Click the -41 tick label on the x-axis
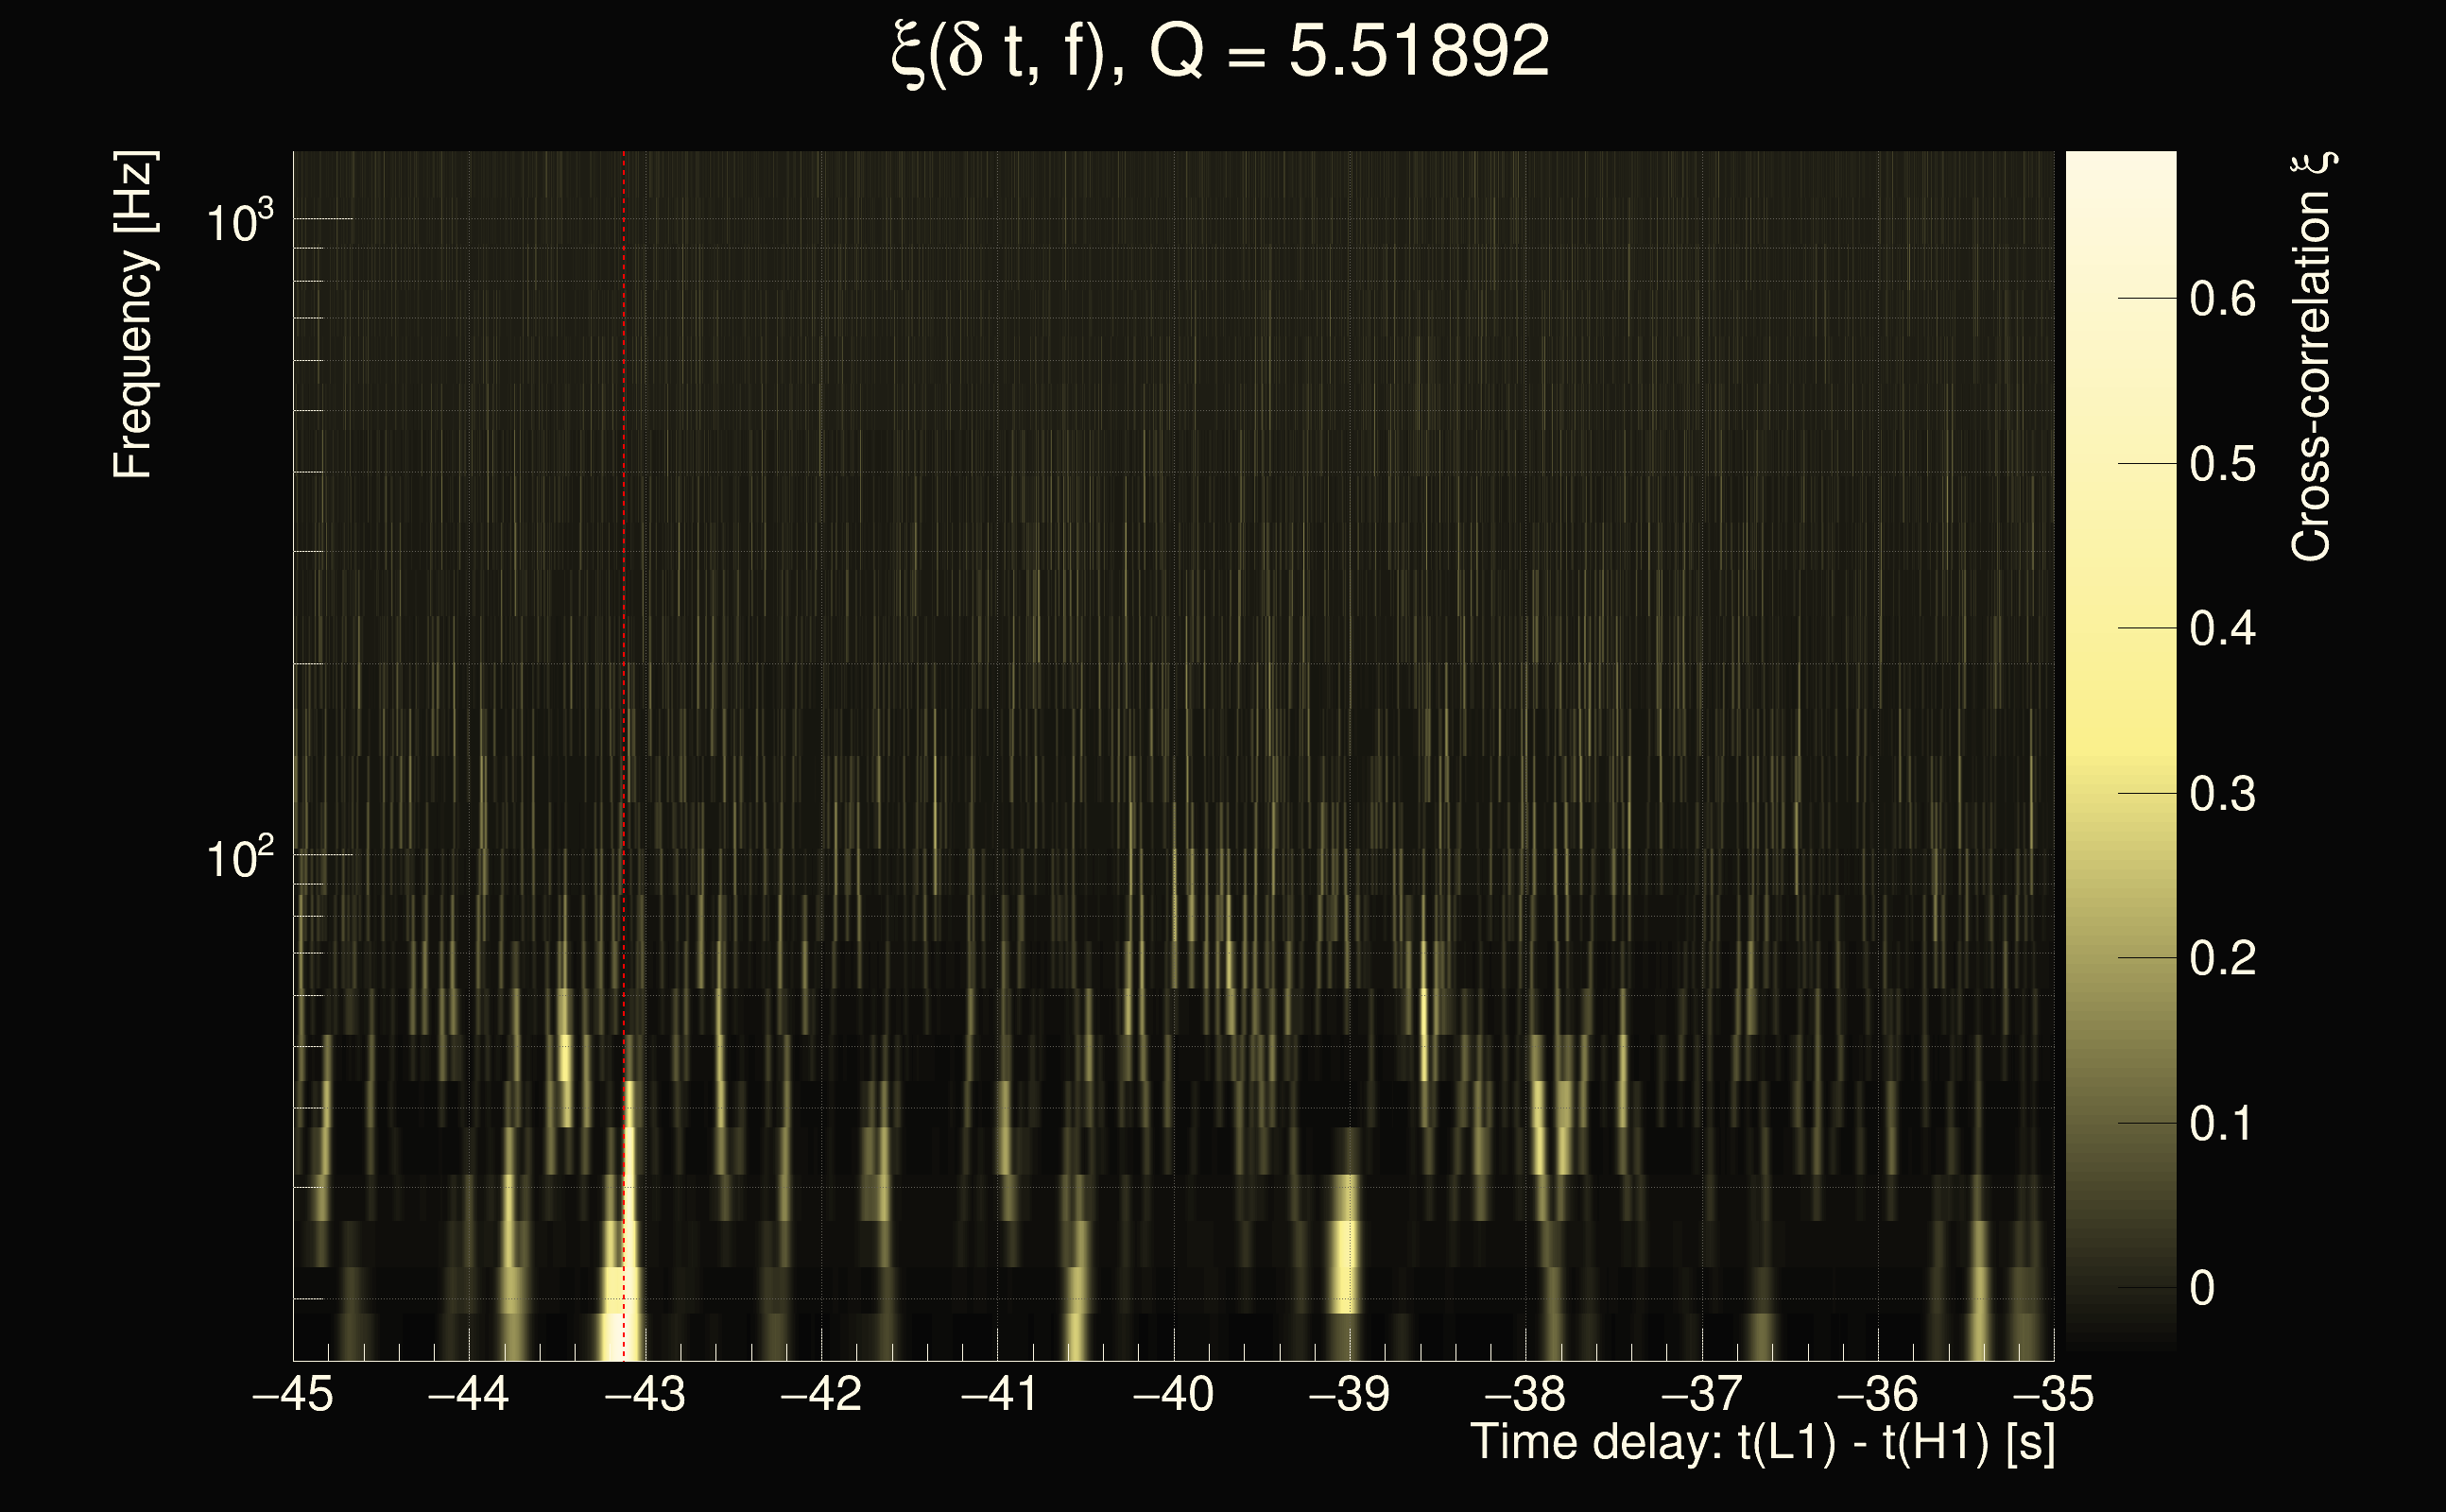2446x1512 pixels. (x=998, y=1394)
